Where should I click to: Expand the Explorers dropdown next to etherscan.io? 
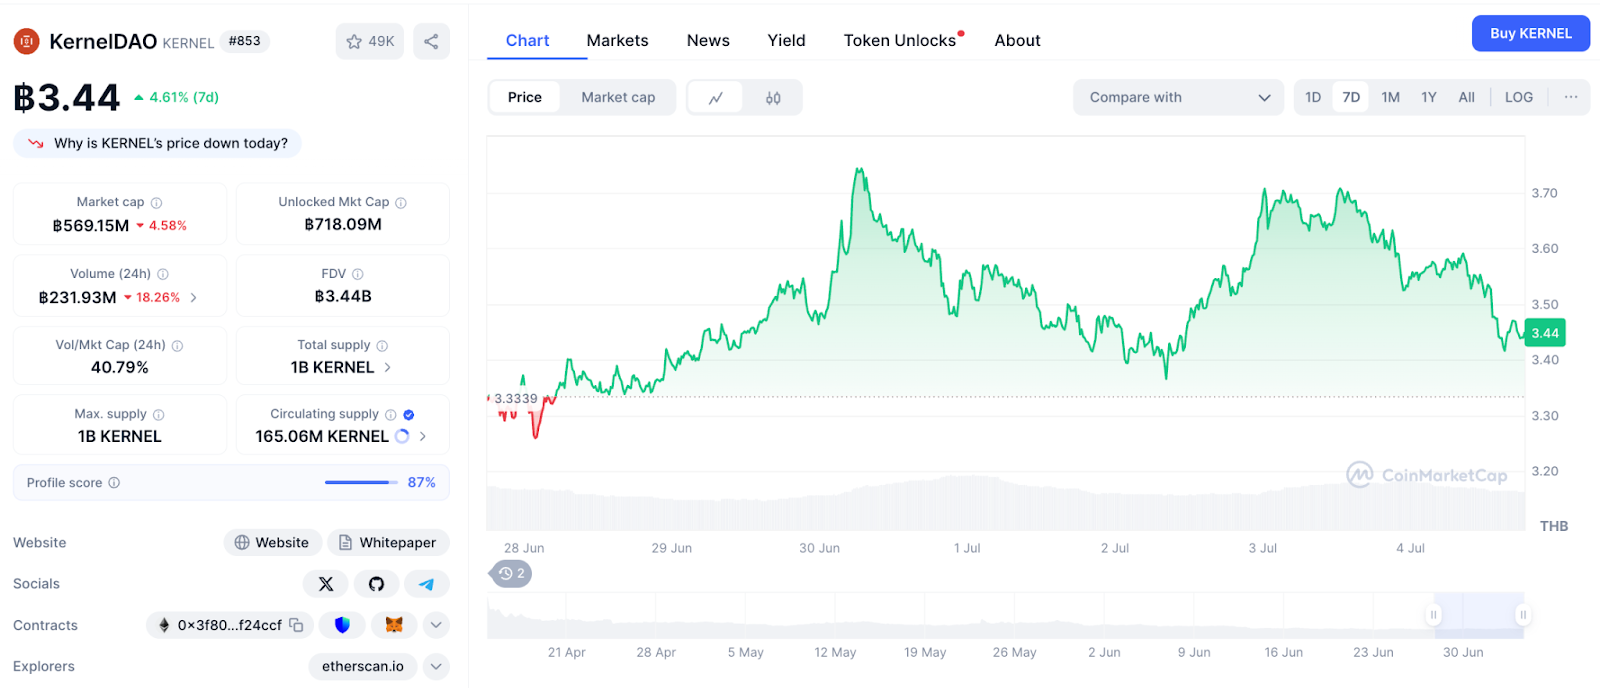point(436,666)
